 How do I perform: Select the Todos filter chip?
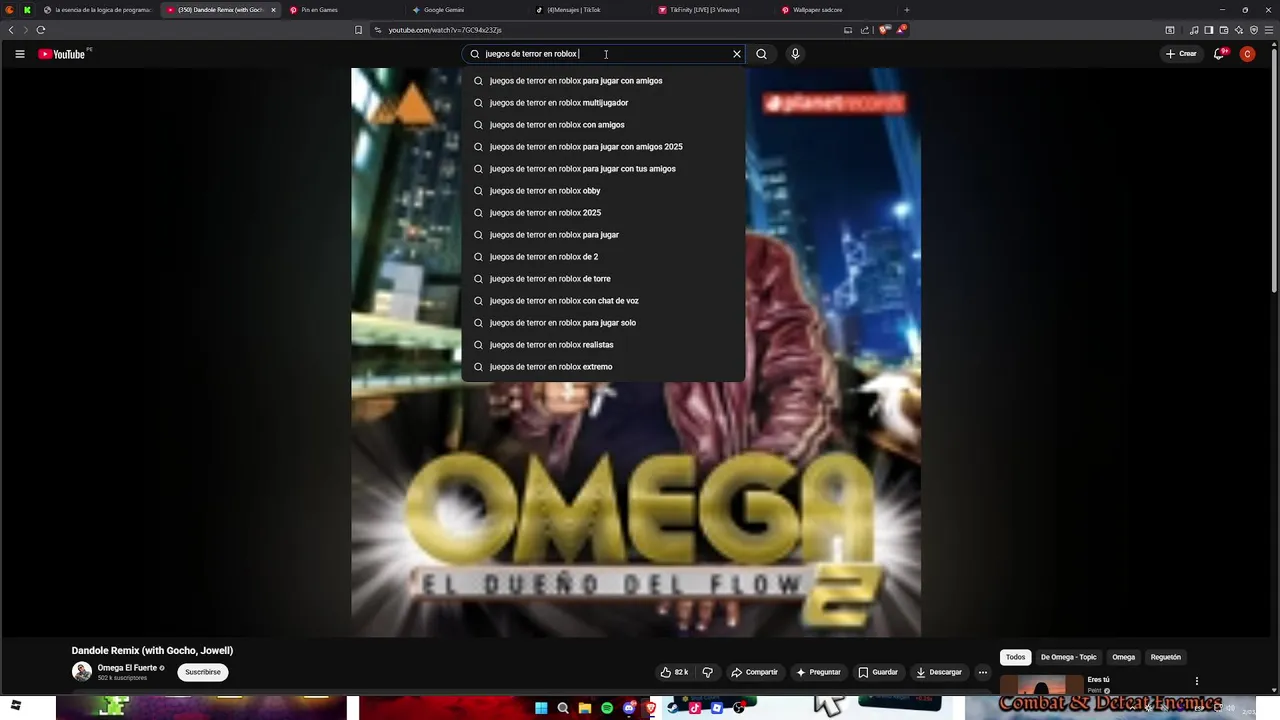(x=1015, y=657)
